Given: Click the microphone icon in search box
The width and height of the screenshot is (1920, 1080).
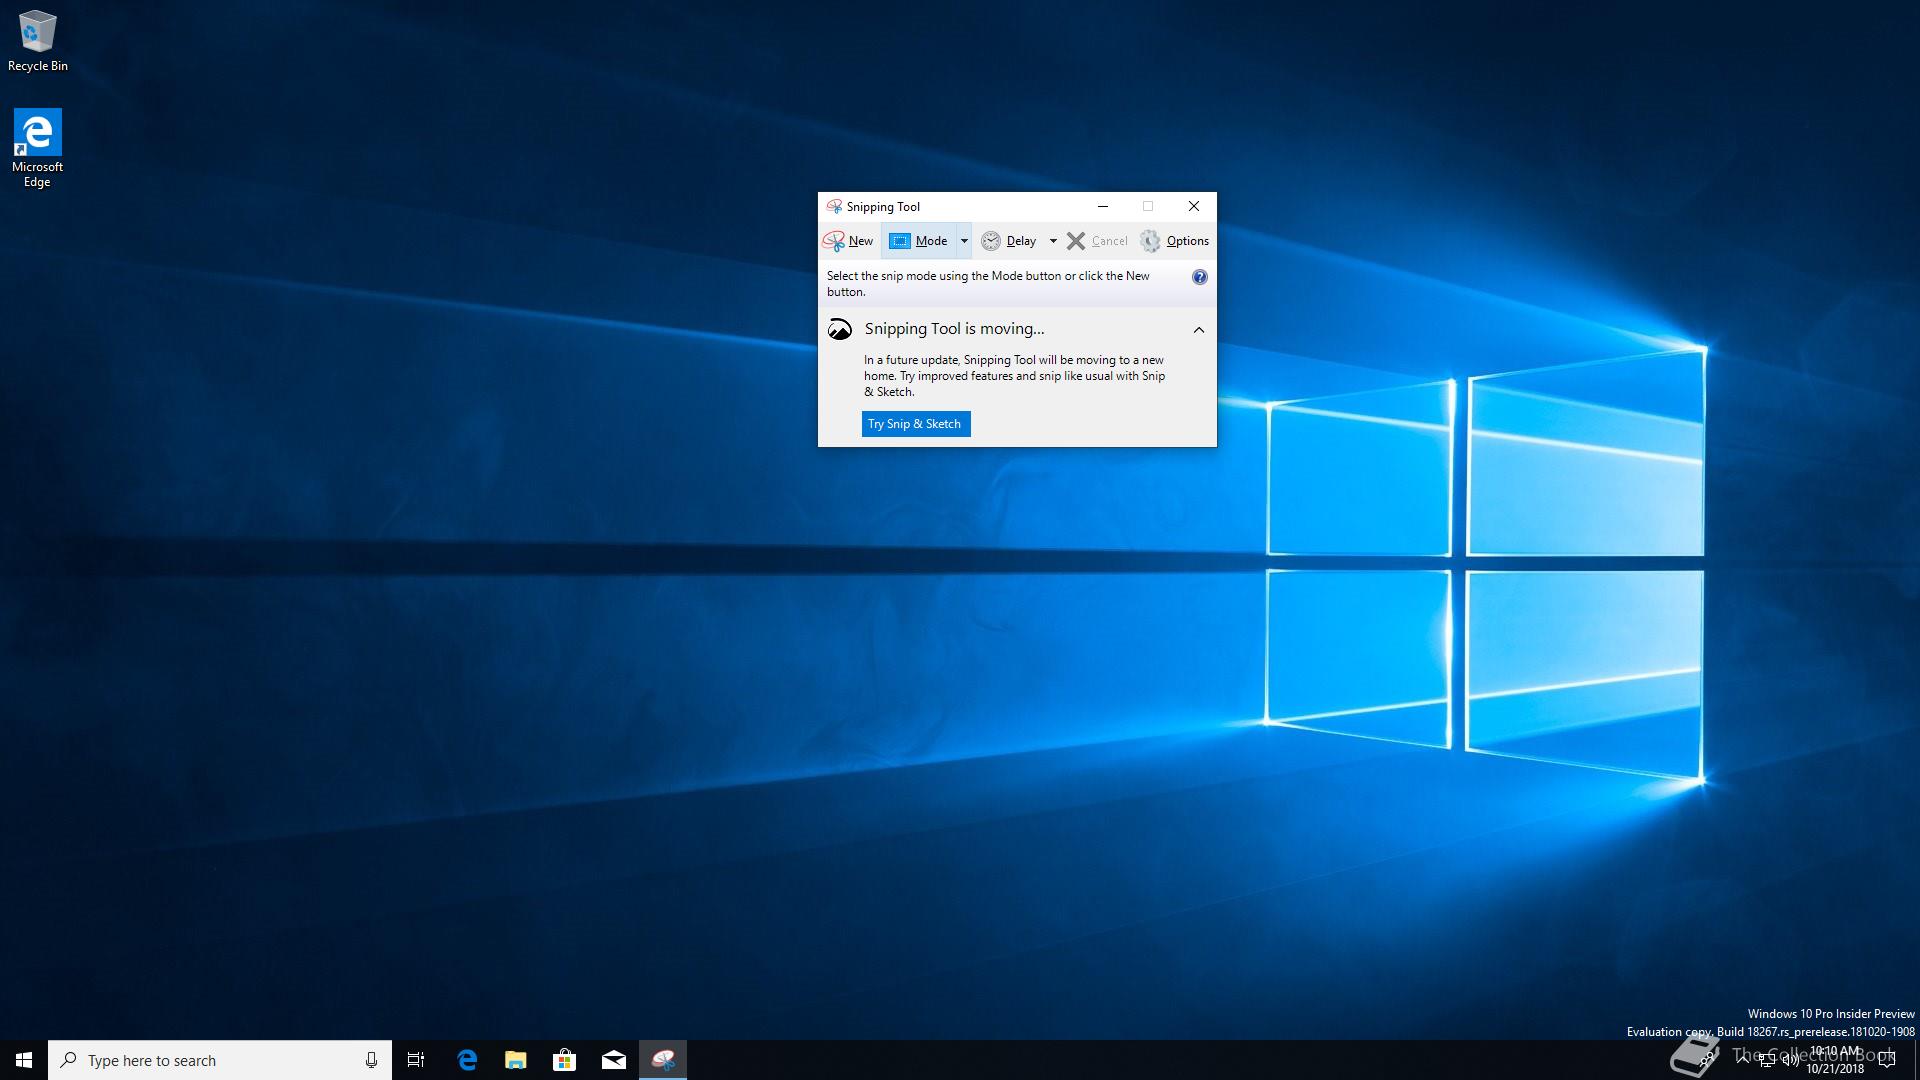Looking at the screenshot, I should click(x=371, y=1060).
